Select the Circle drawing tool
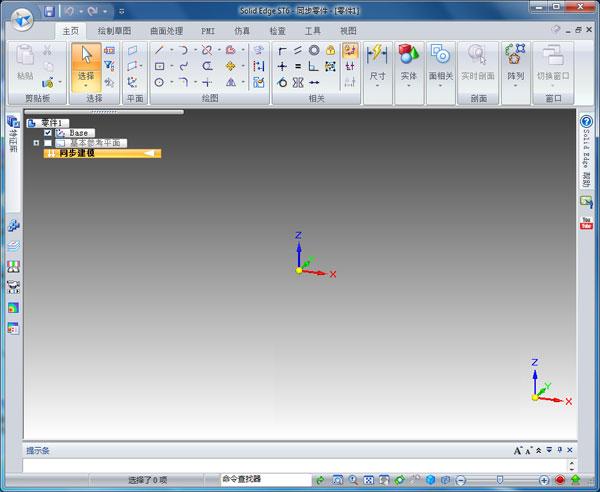 pyautogui.click(x=160, y=82)
